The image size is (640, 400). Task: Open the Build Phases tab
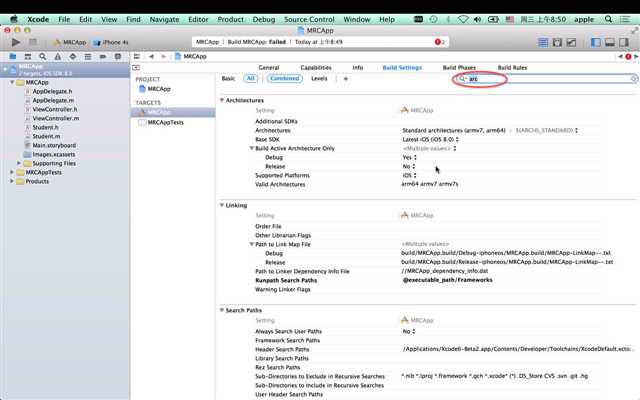(x=459, y=67)
